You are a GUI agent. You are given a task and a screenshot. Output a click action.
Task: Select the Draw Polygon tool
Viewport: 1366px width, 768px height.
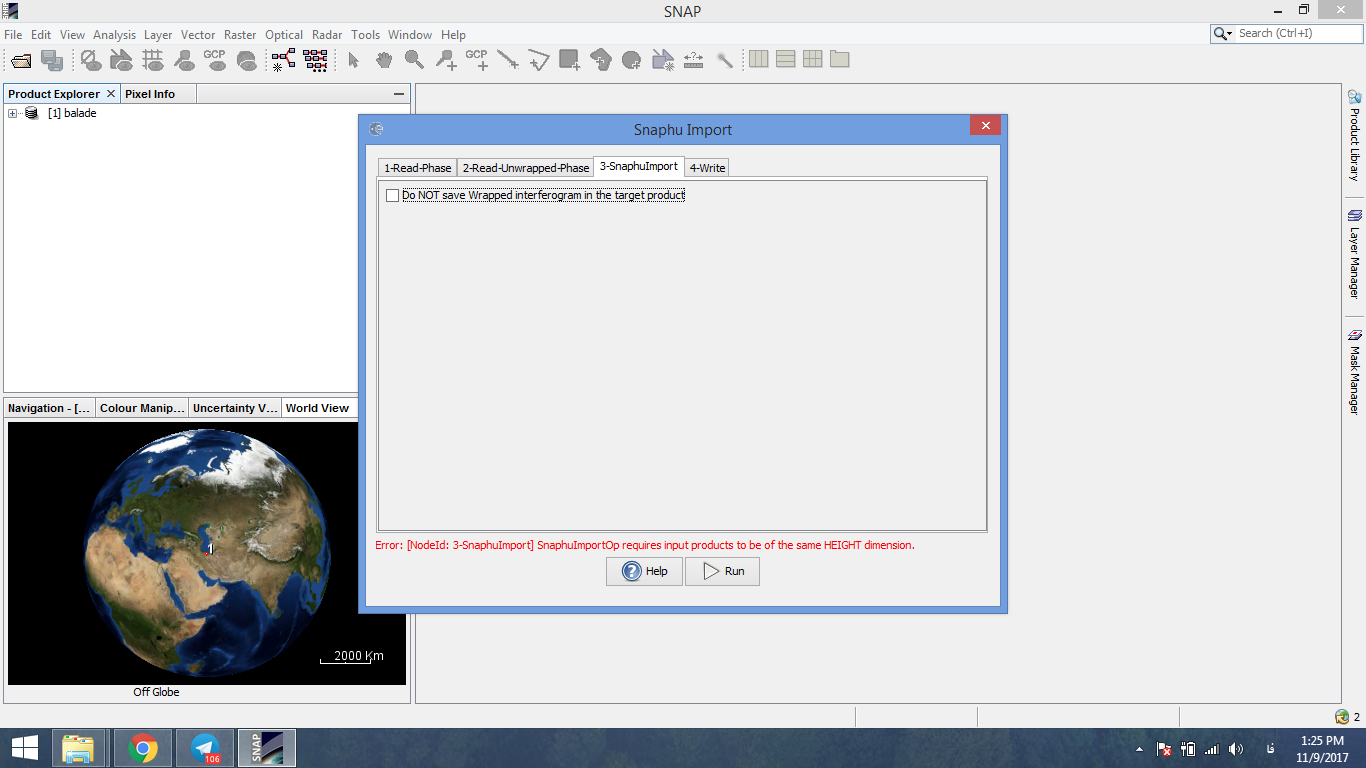click(x=601, y=60)
